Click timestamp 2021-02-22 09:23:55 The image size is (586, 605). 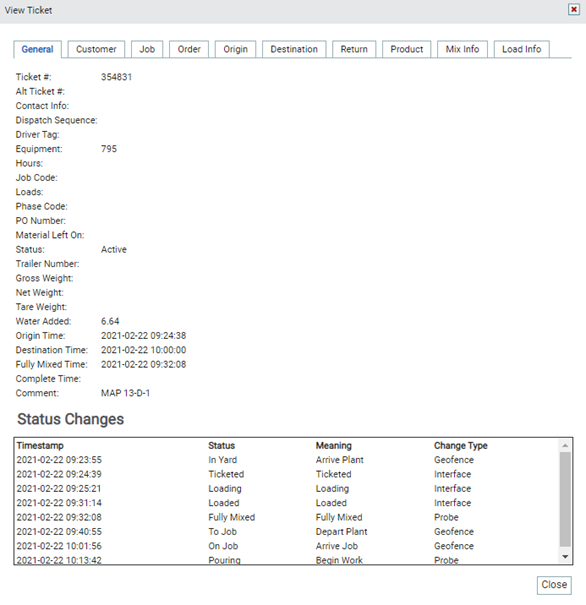click(59, 460)
